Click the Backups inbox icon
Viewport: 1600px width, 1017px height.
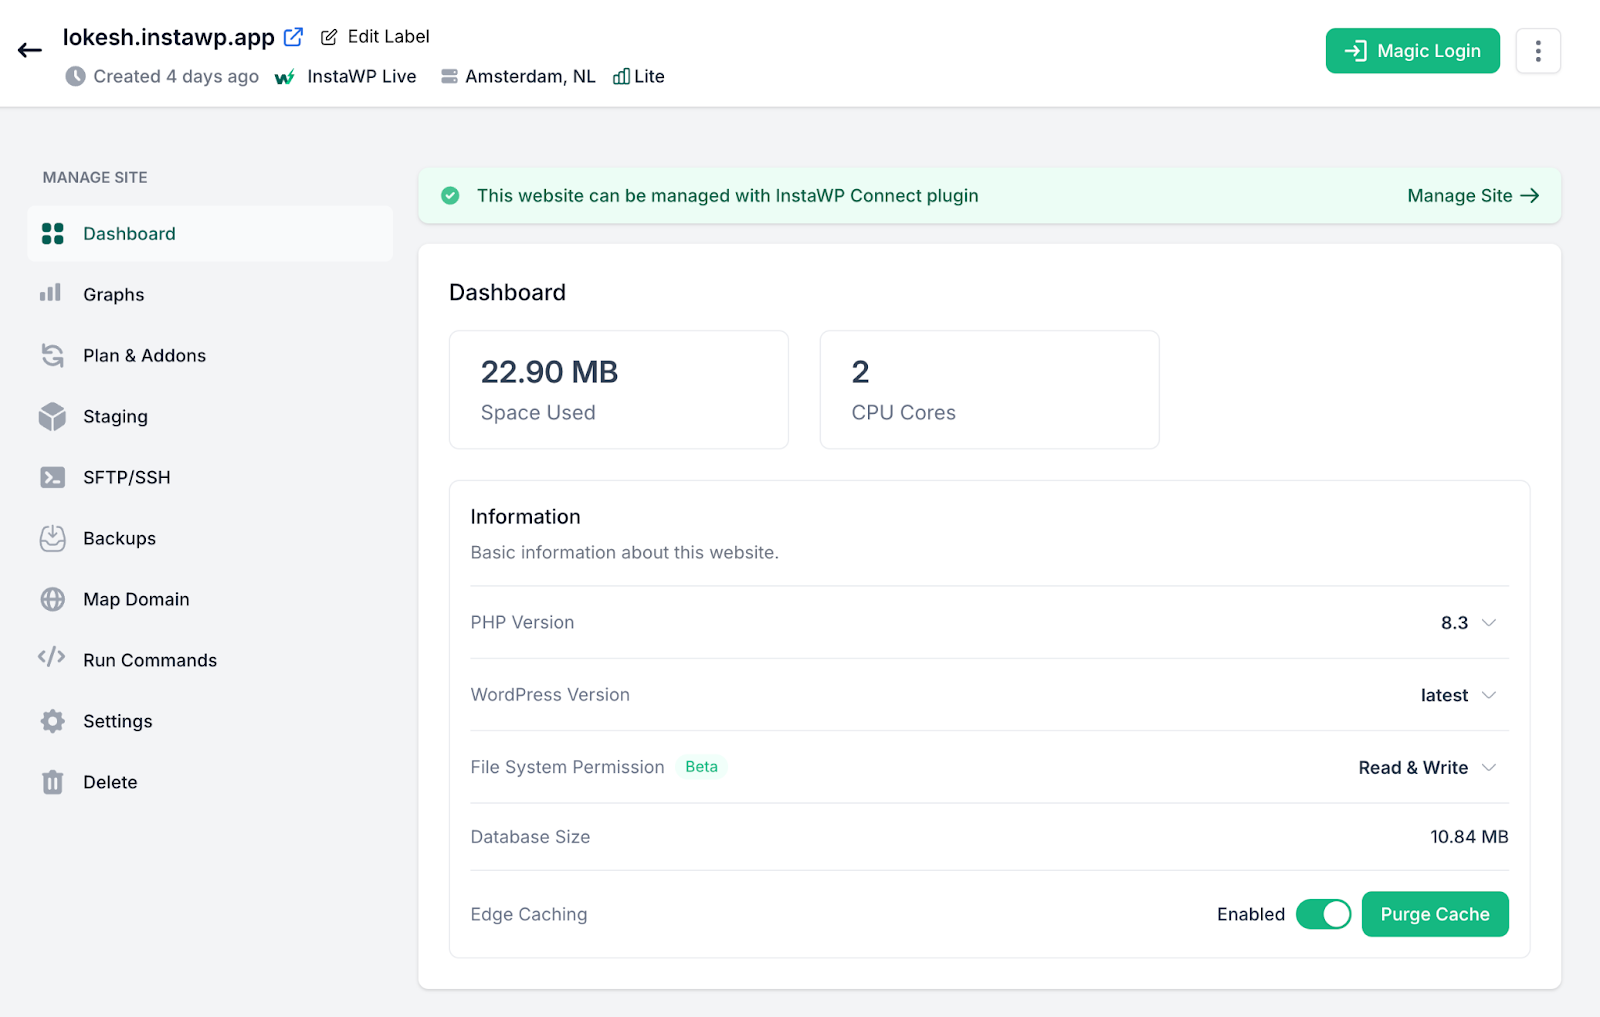click(52, 538)
